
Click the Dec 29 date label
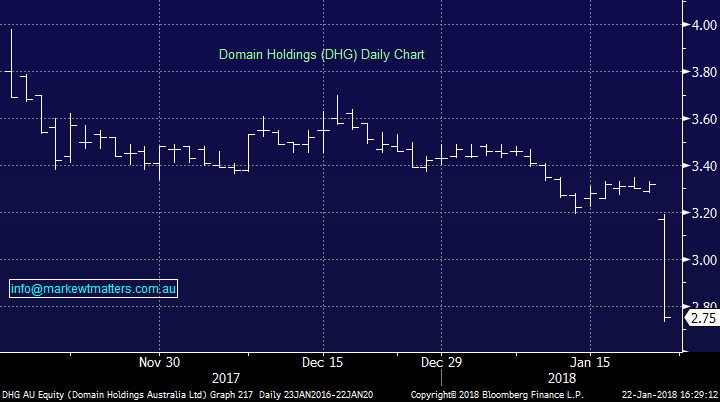pyautogui.click(x=441, y=362)
